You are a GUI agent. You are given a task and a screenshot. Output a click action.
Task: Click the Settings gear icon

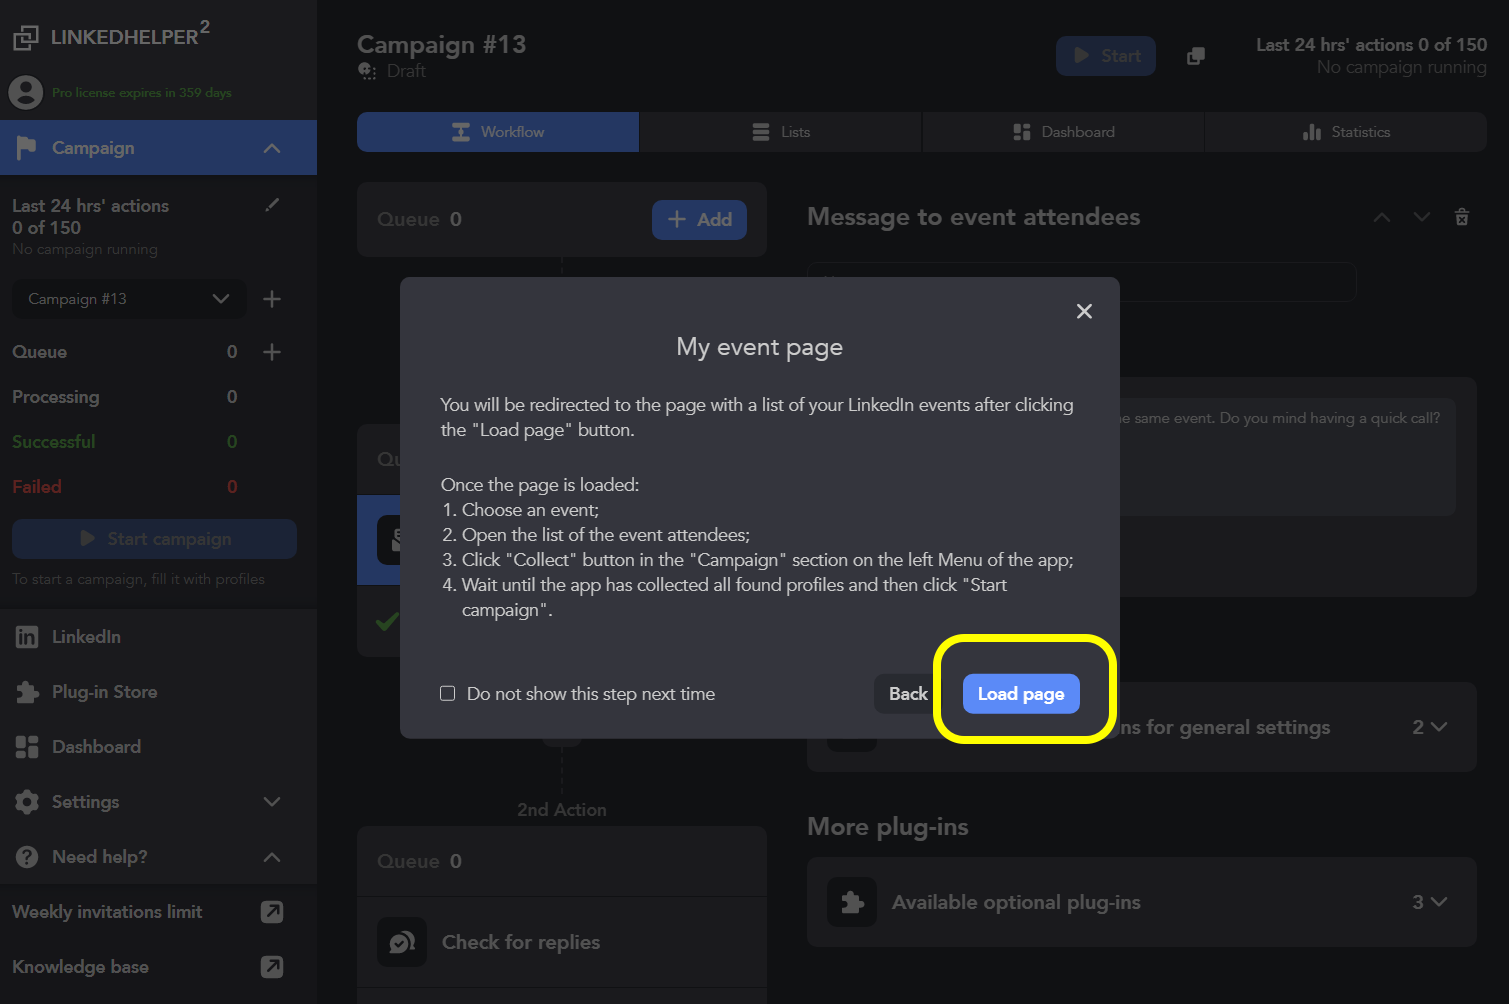coord(27,802)
